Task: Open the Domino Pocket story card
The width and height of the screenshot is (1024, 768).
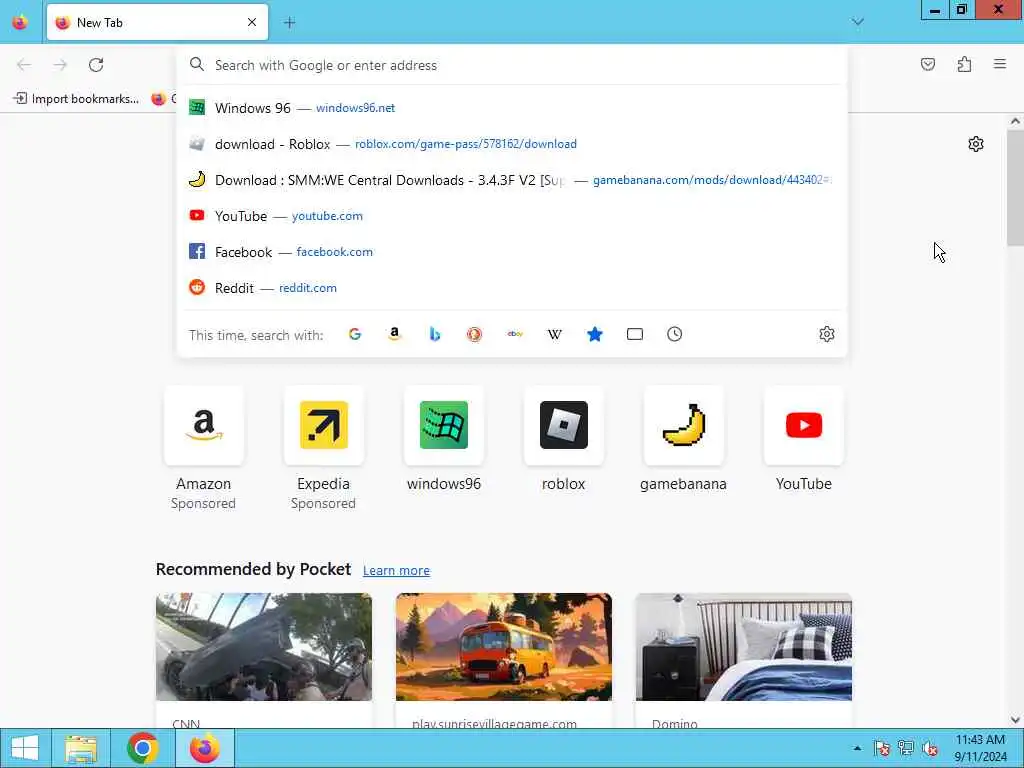Action: point(744,660)
